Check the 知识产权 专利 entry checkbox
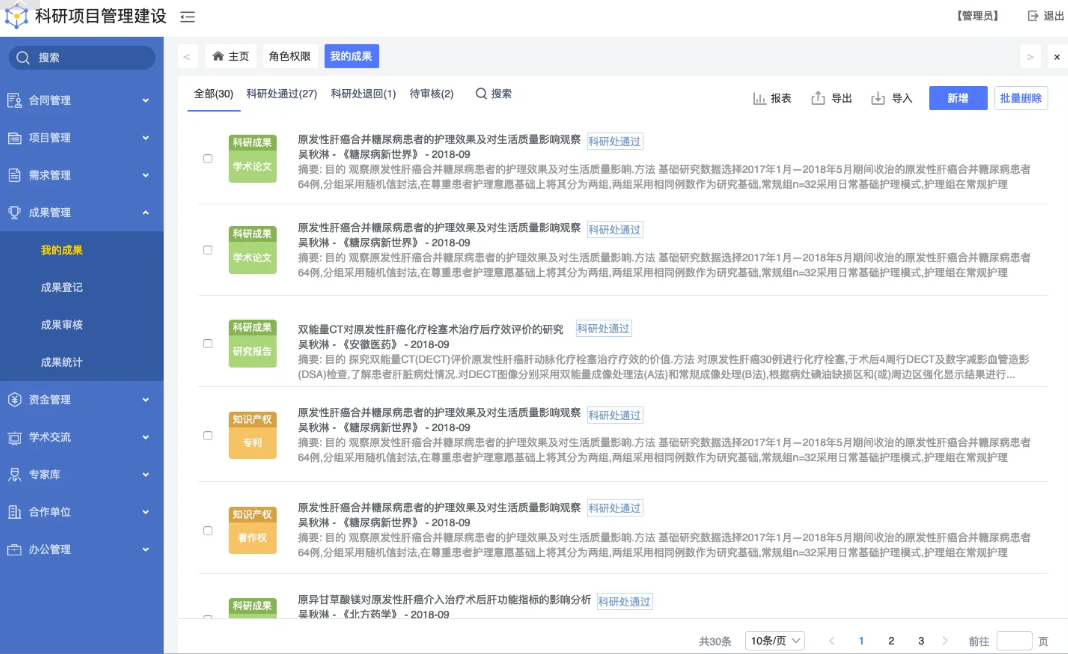This screenshot has height=654, width=1068. 208,435
